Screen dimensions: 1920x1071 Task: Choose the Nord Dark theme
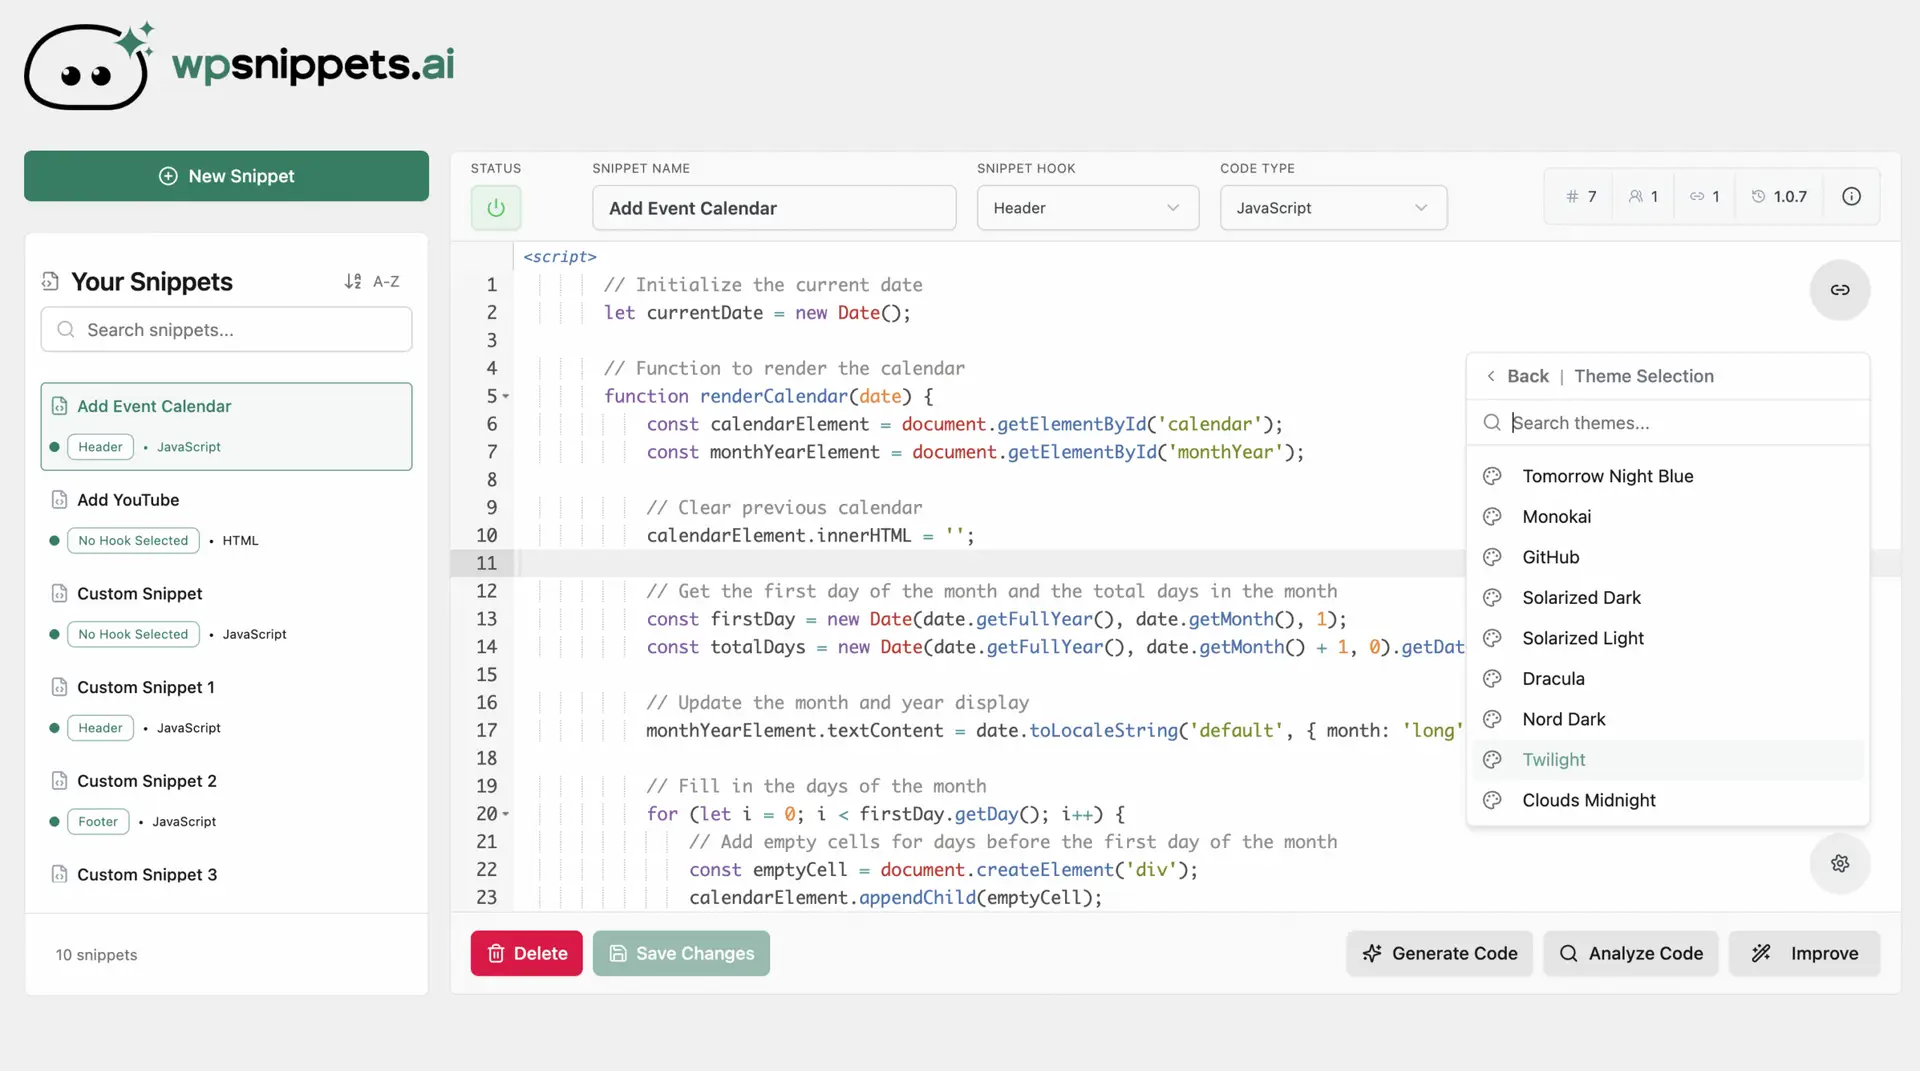[x=1667, y=719]
